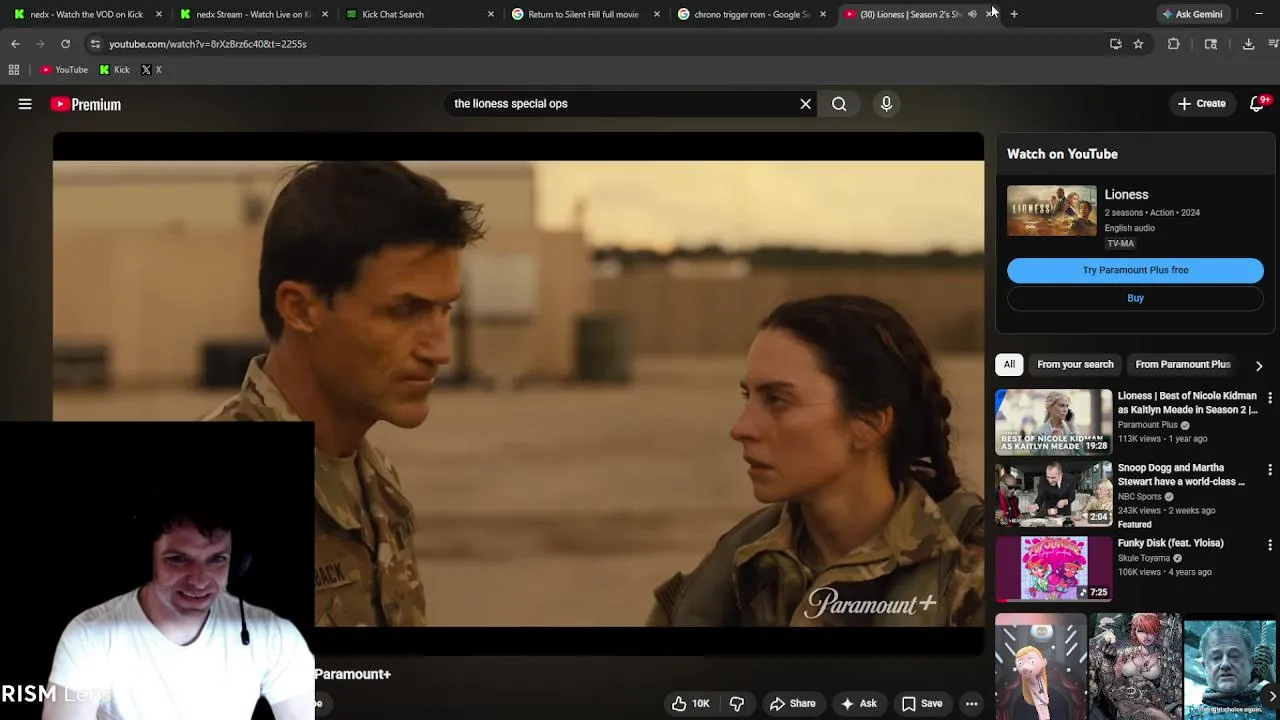Open more actions three-dot menu below video
Image resolution: width=1280 pixels, height=720 pixels.
[971, 704]
